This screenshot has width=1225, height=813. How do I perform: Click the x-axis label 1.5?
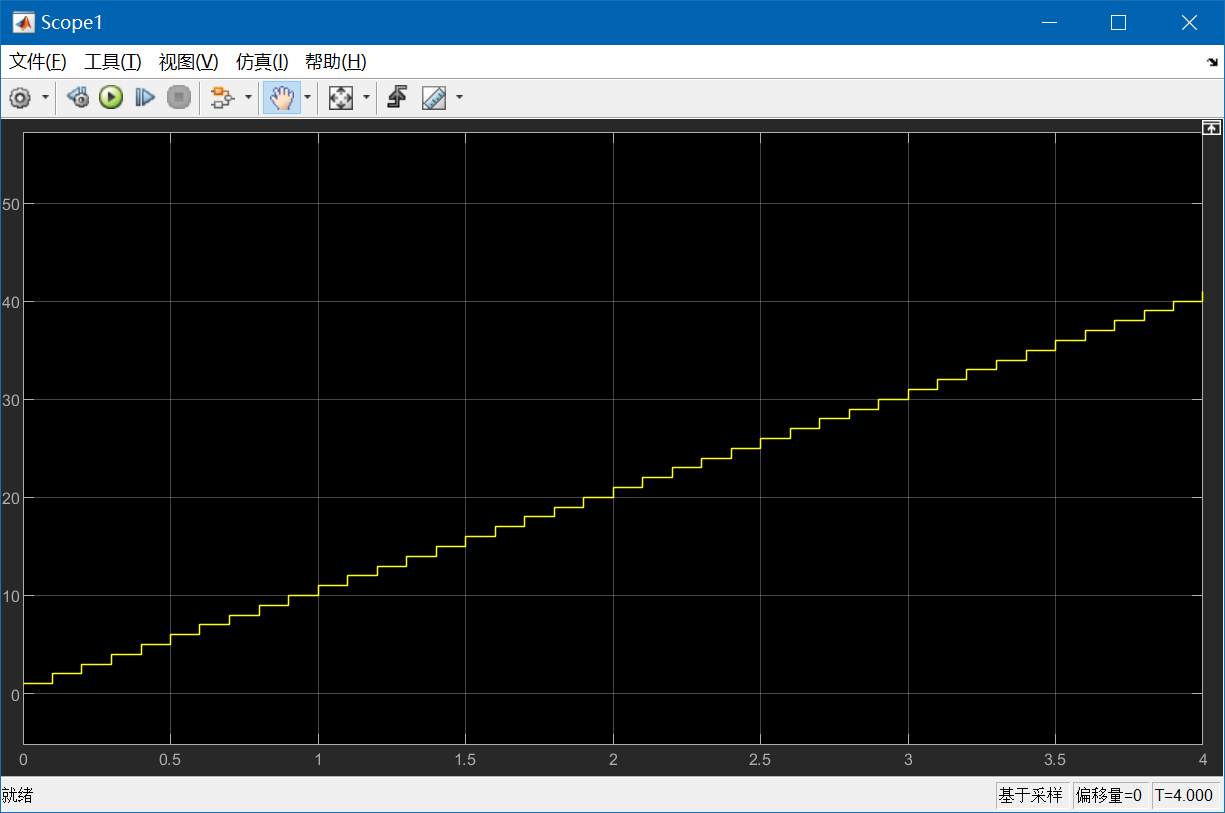pyautogui.click(x=465, y=759)
